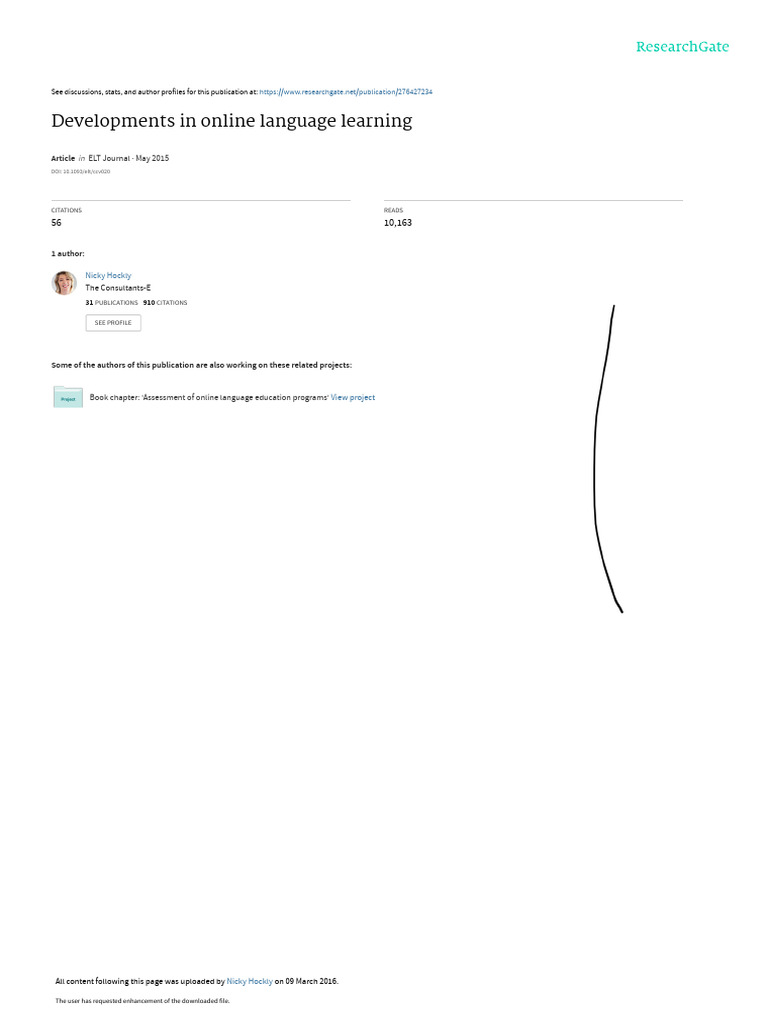Click The Consultants-E affiliation text
Image resolution: width=768 pixels, height=1024 pixels.
pyautogui.click(x=118, y=288)
